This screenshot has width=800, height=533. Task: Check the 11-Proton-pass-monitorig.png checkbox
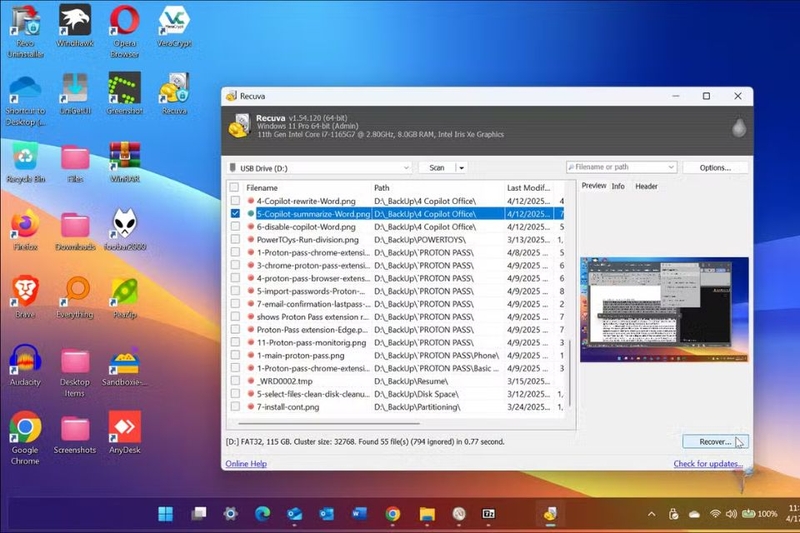tap(235, 342)
